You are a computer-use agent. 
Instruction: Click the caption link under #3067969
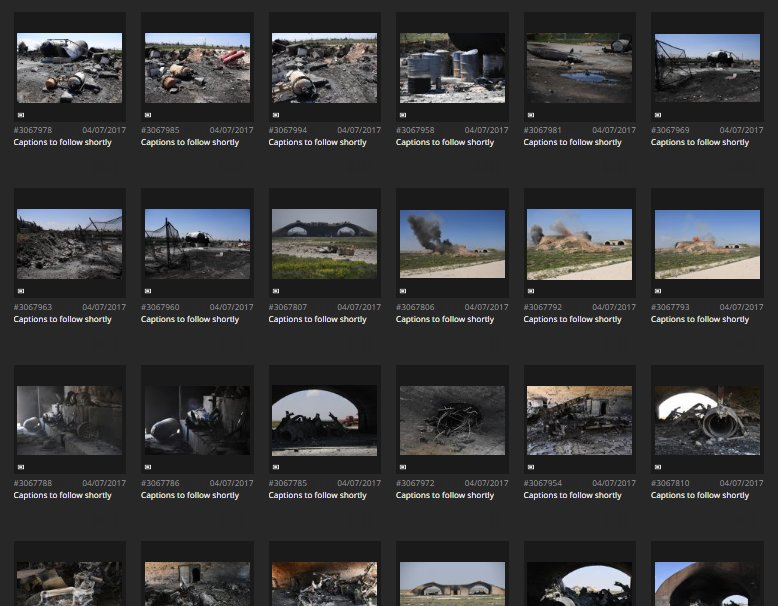700,142
